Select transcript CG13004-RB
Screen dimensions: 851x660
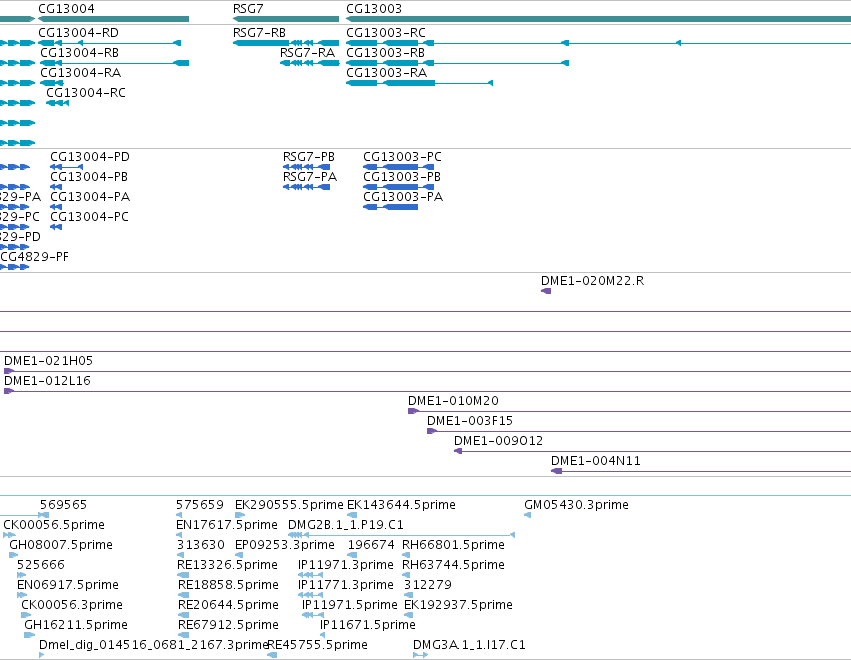pos(79,53)
